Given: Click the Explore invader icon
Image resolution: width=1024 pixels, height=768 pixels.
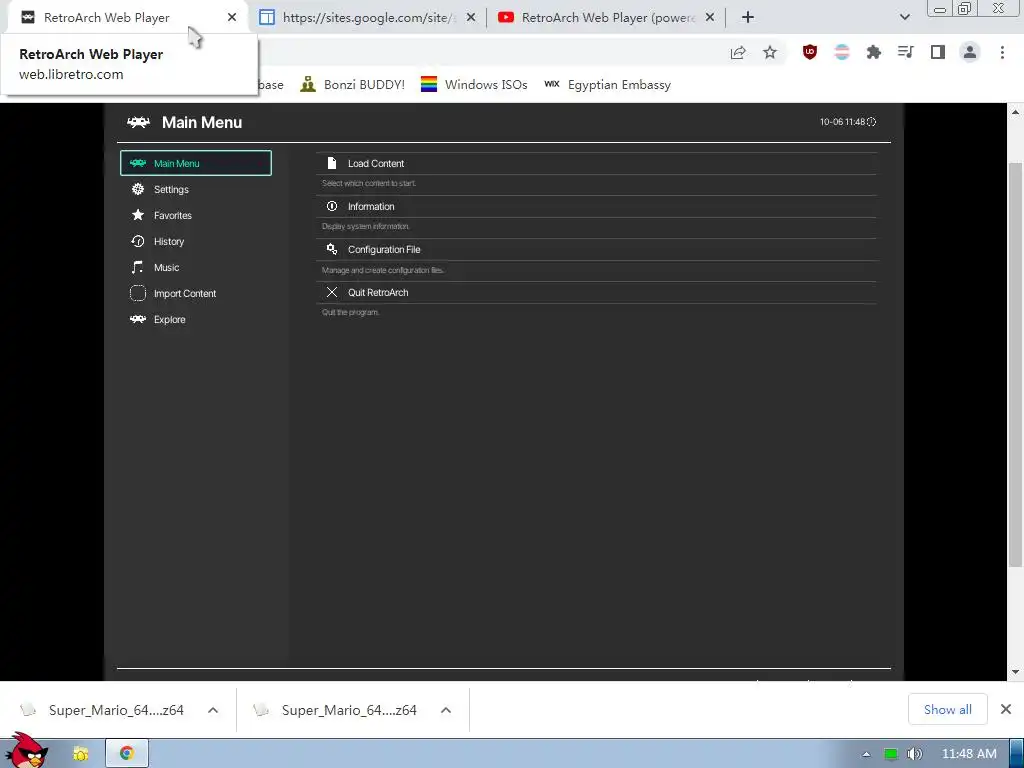Looking at the screenshot, I should [x=138, y=319].
